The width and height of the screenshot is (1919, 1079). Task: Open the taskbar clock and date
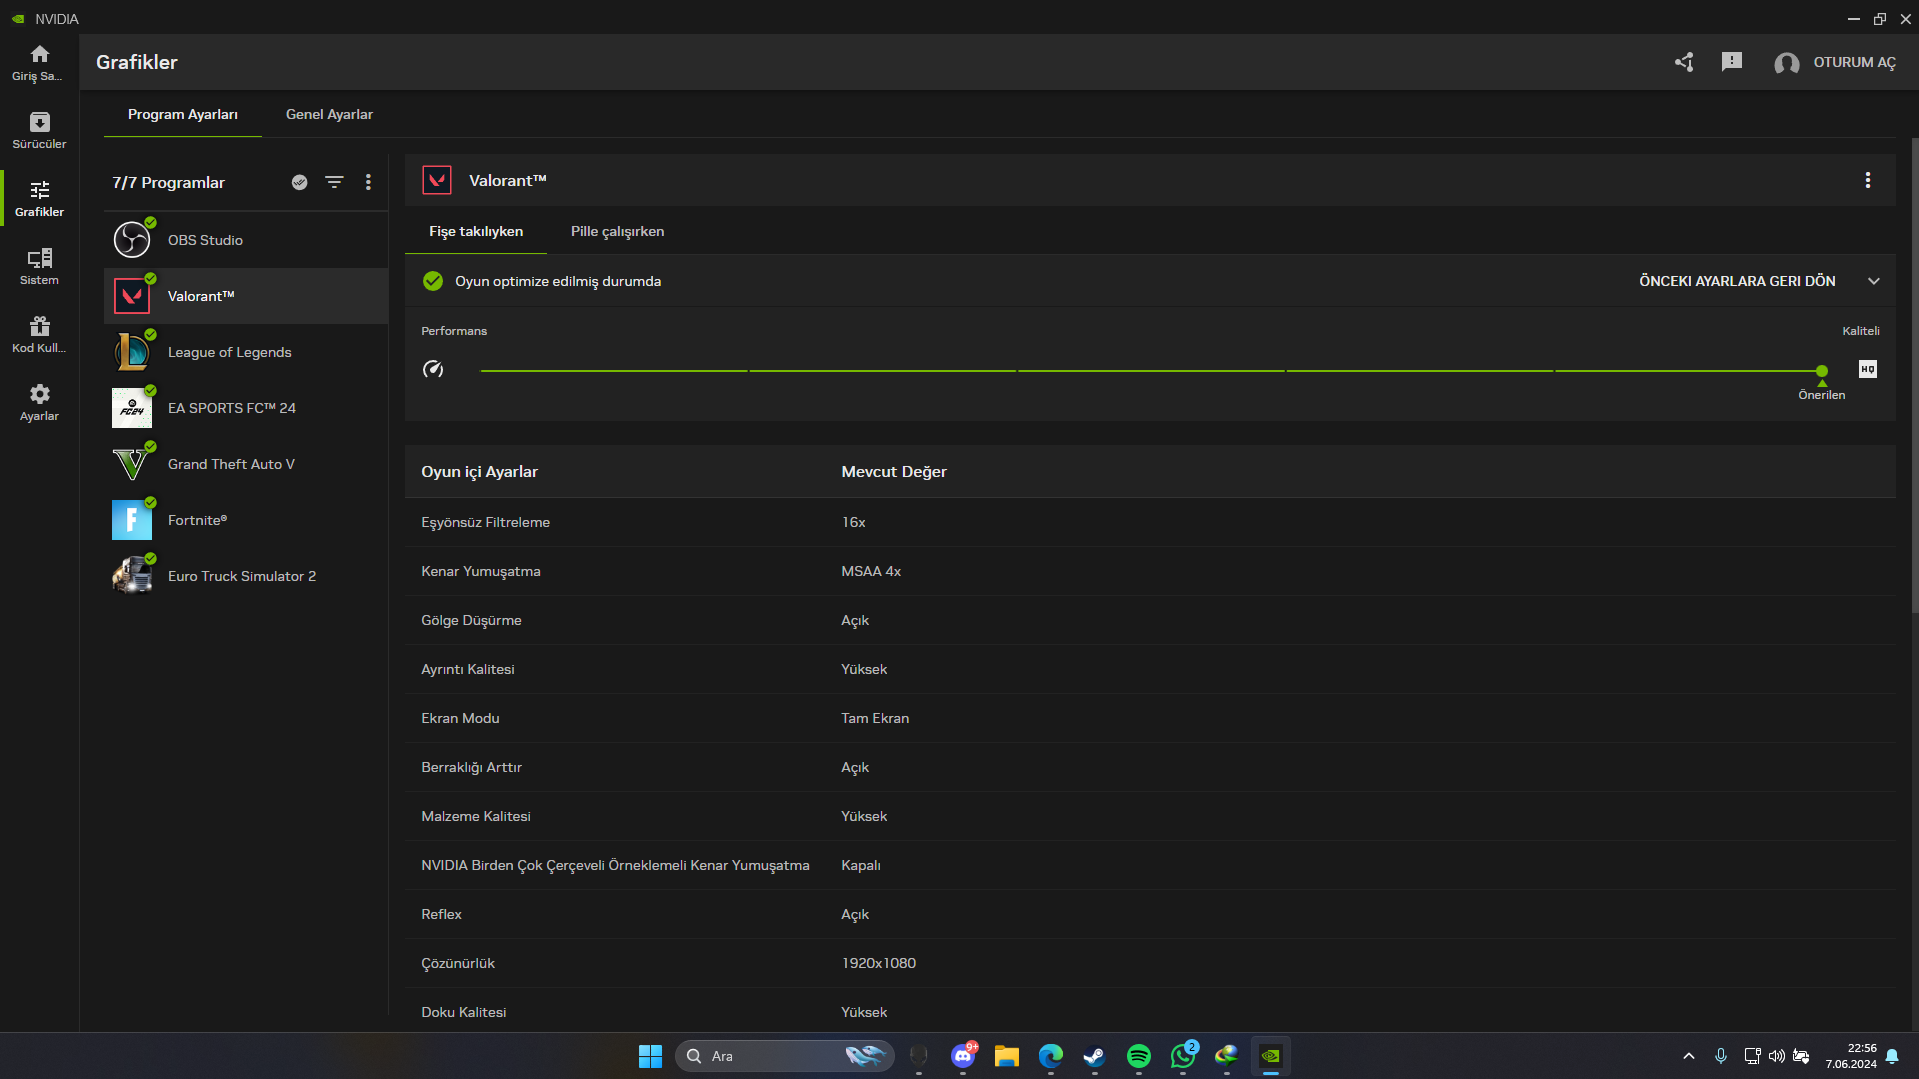(1851, 1056)
